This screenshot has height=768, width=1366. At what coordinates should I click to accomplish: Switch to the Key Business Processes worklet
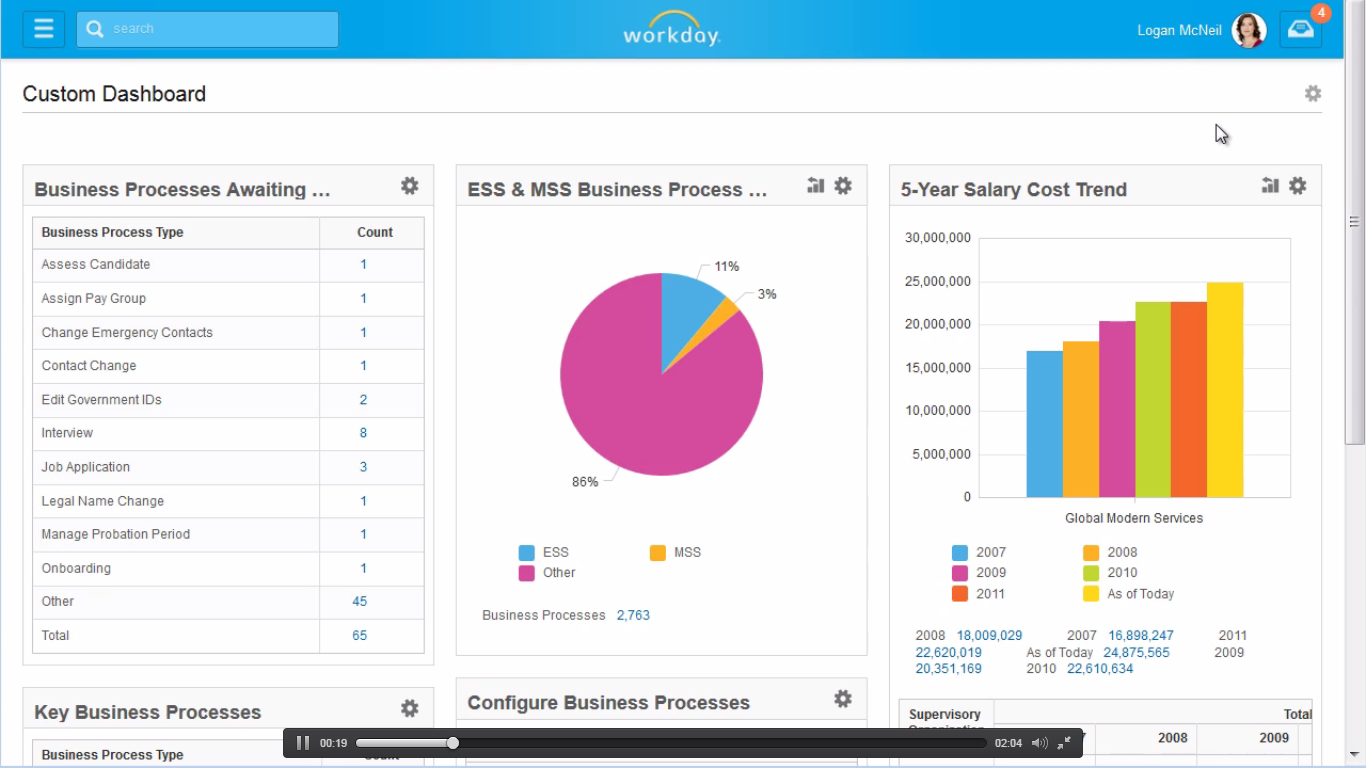(147, 712)
